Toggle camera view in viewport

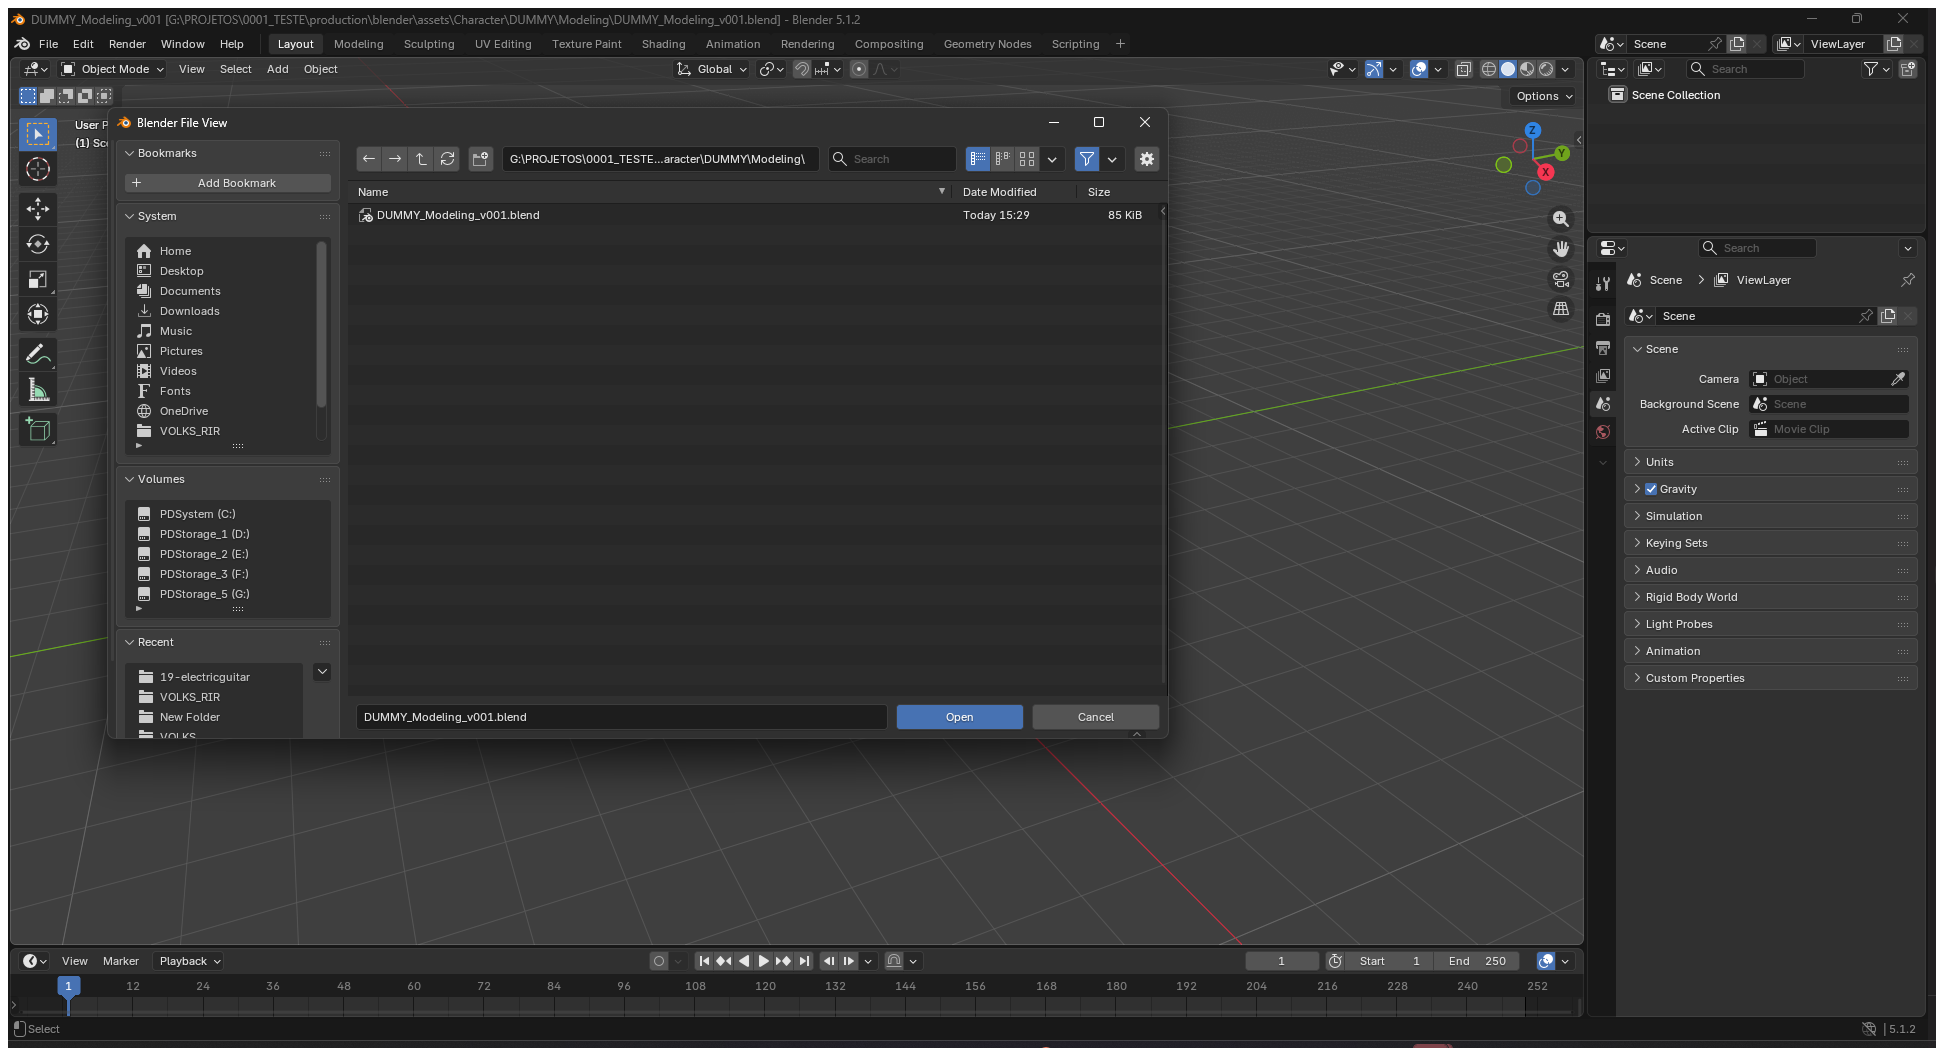coord(1560,279)
